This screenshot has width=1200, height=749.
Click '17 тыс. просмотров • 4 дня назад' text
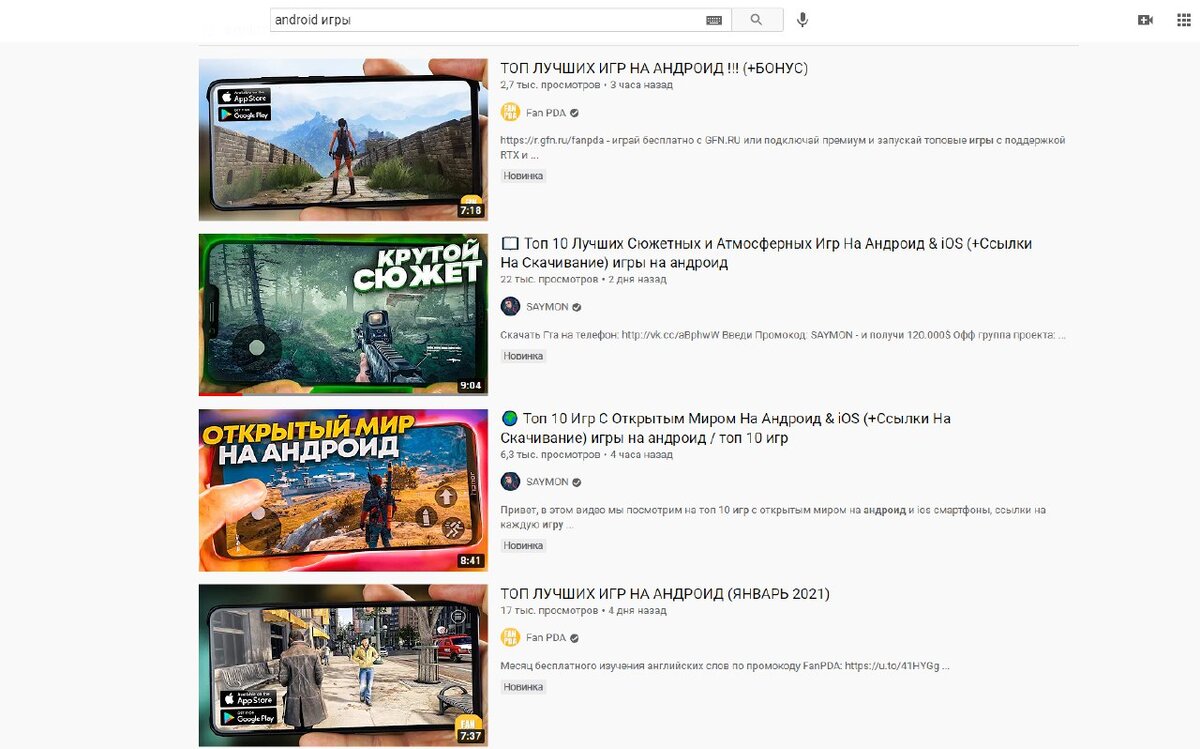[x=583, y=610]
